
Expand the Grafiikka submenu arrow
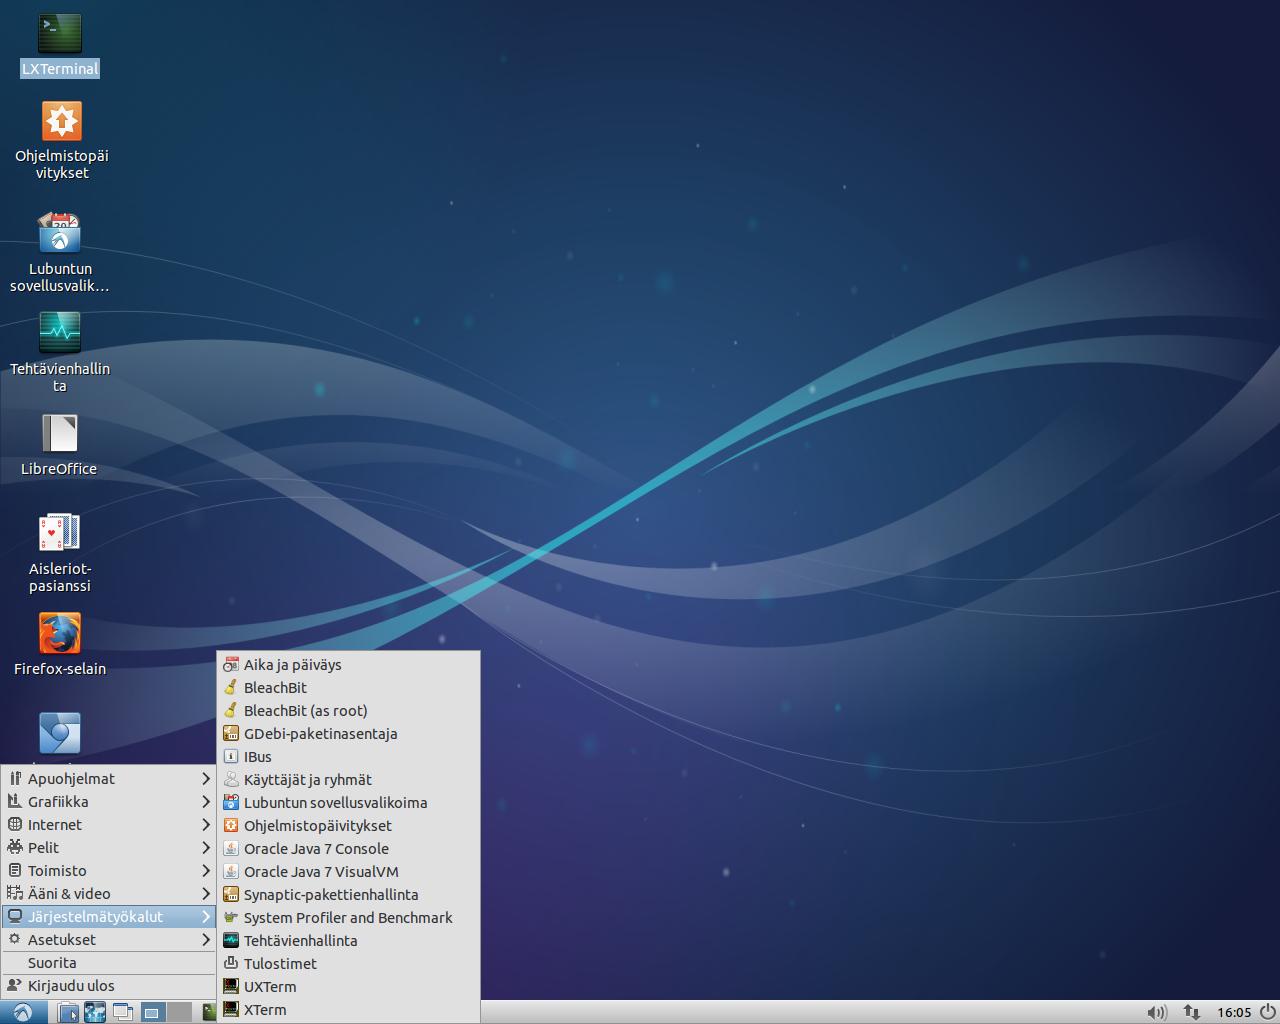pyautogui.click(x=206, y=801)
